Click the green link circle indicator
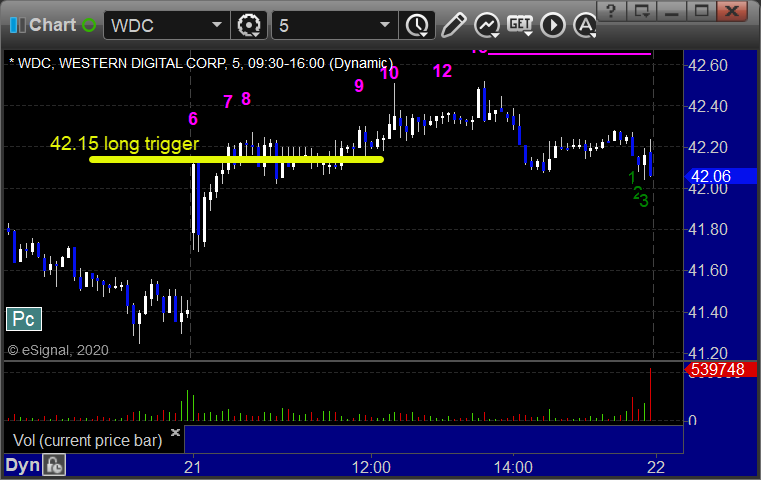 coord(89,25)
